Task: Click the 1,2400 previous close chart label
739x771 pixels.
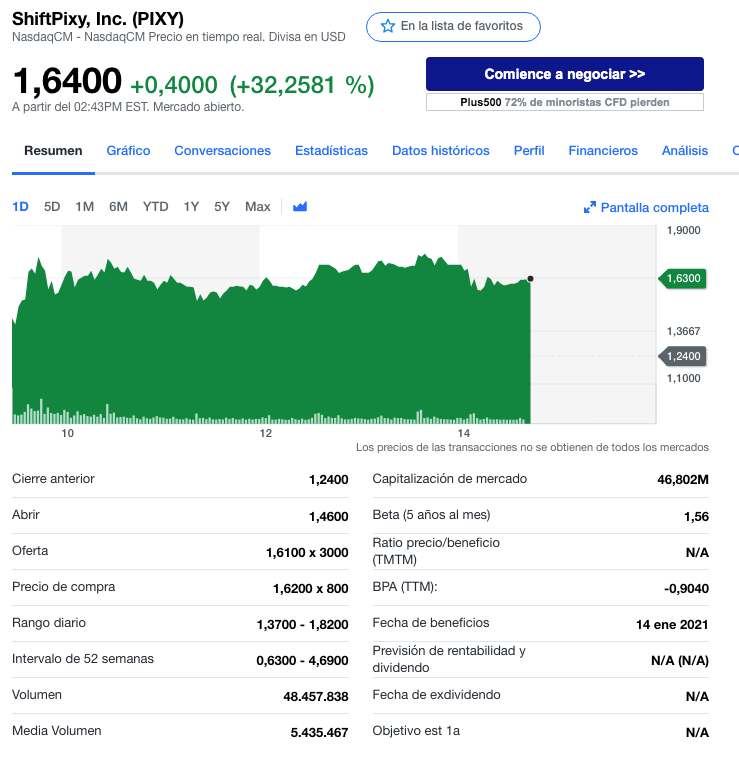Action: pyautogui.click(x=682, y=356)
